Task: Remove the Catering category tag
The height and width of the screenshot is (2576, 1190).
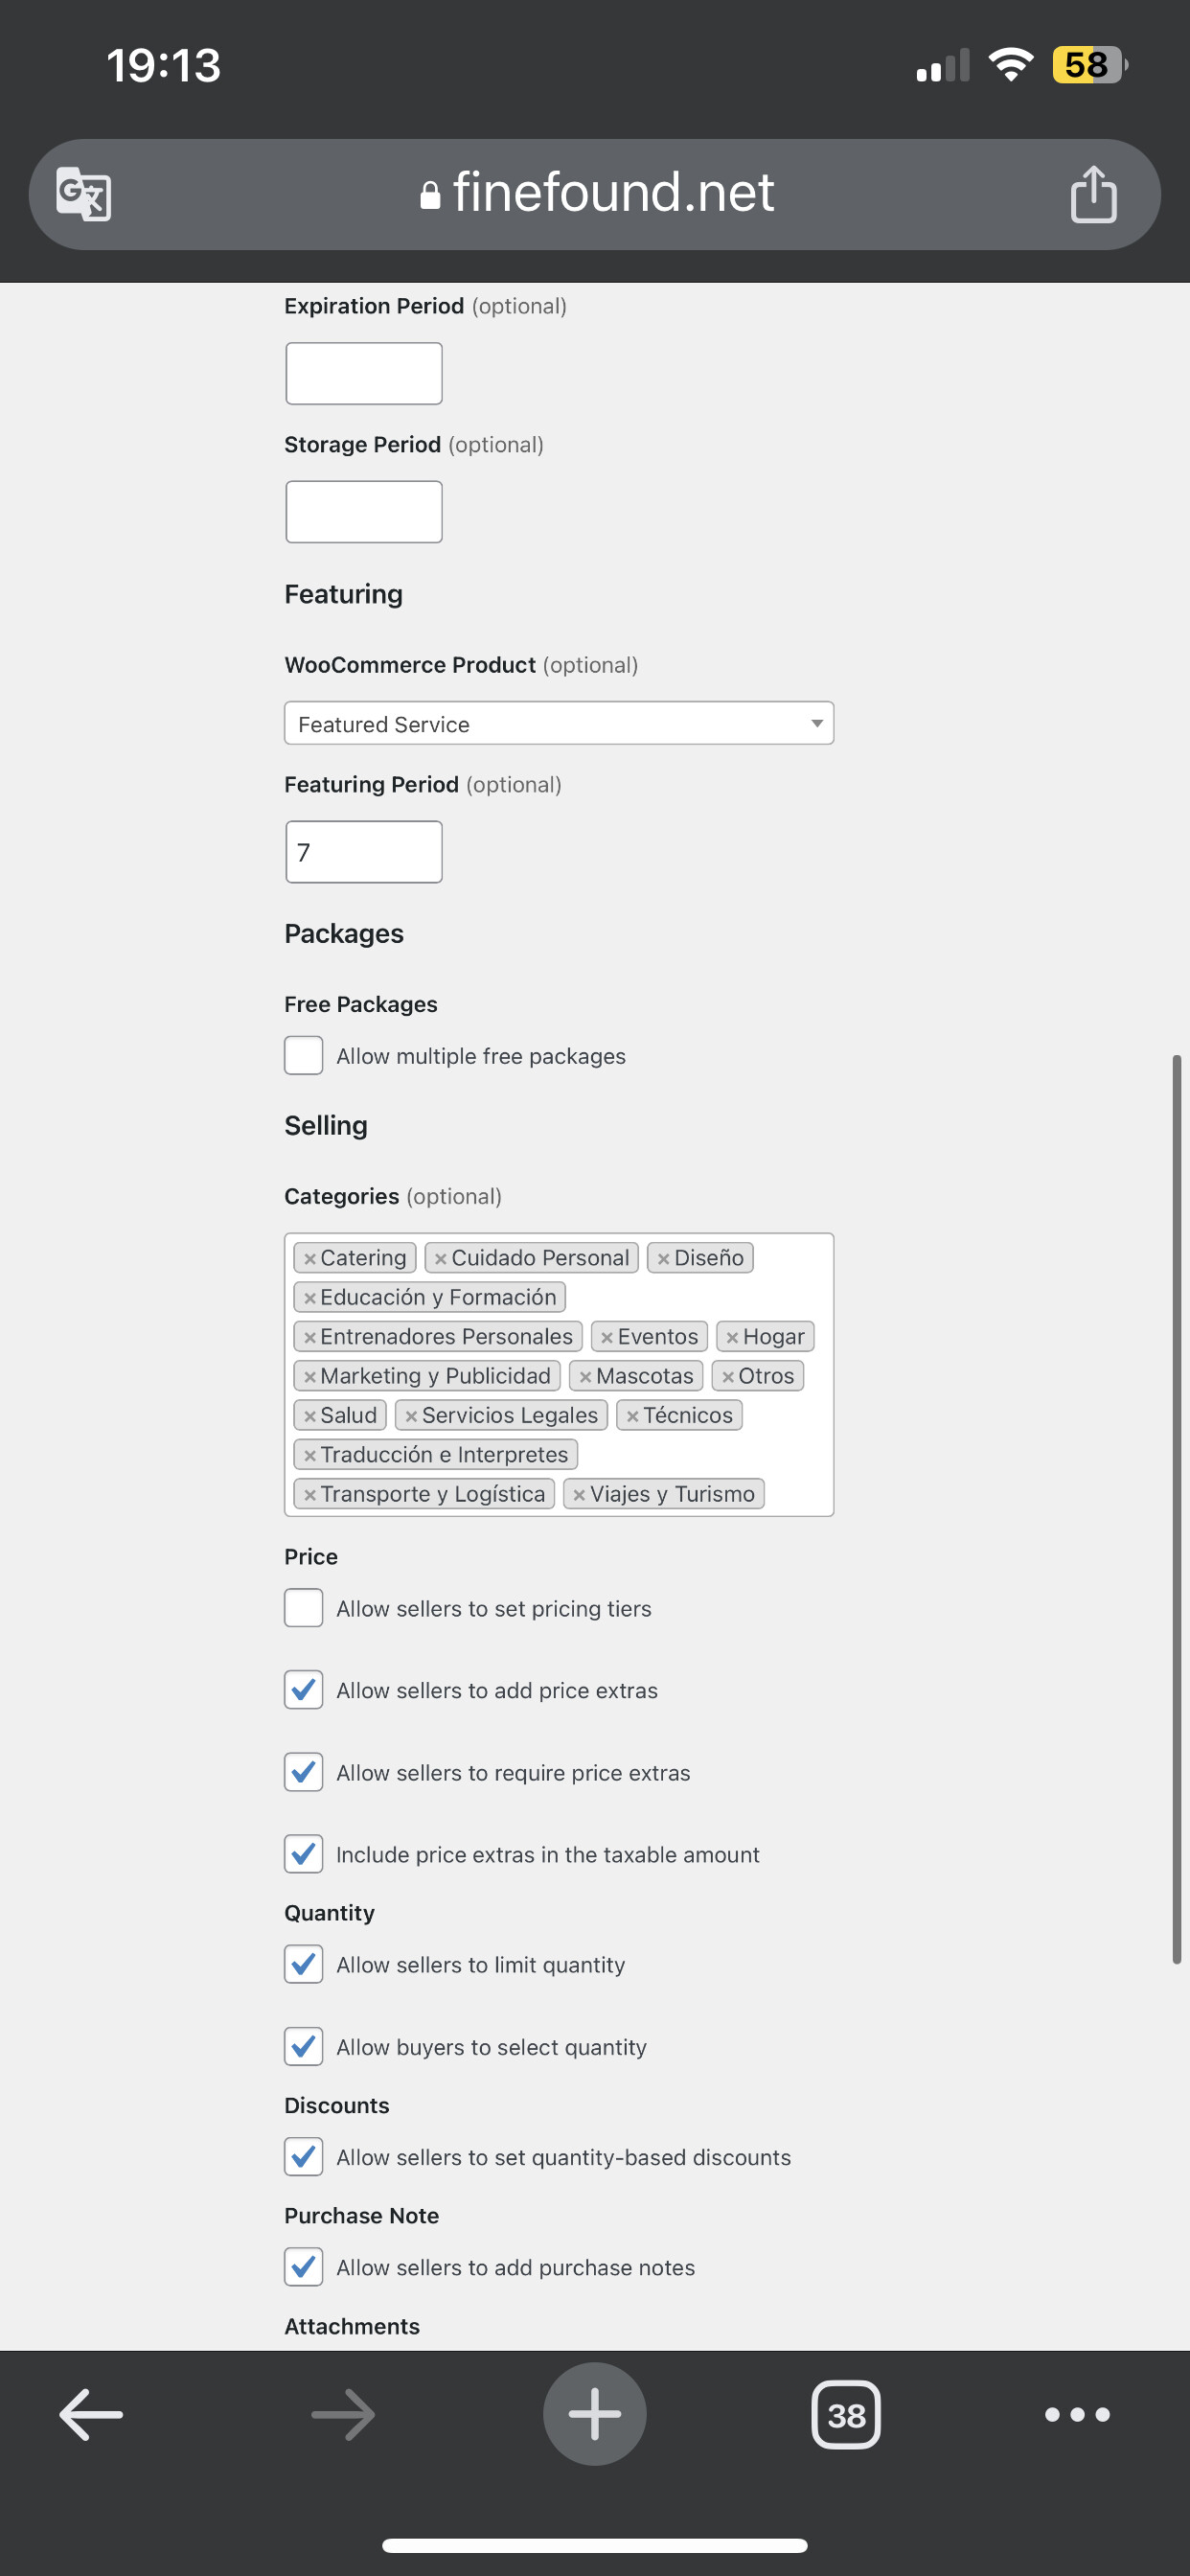Action: click(310, 1259)
